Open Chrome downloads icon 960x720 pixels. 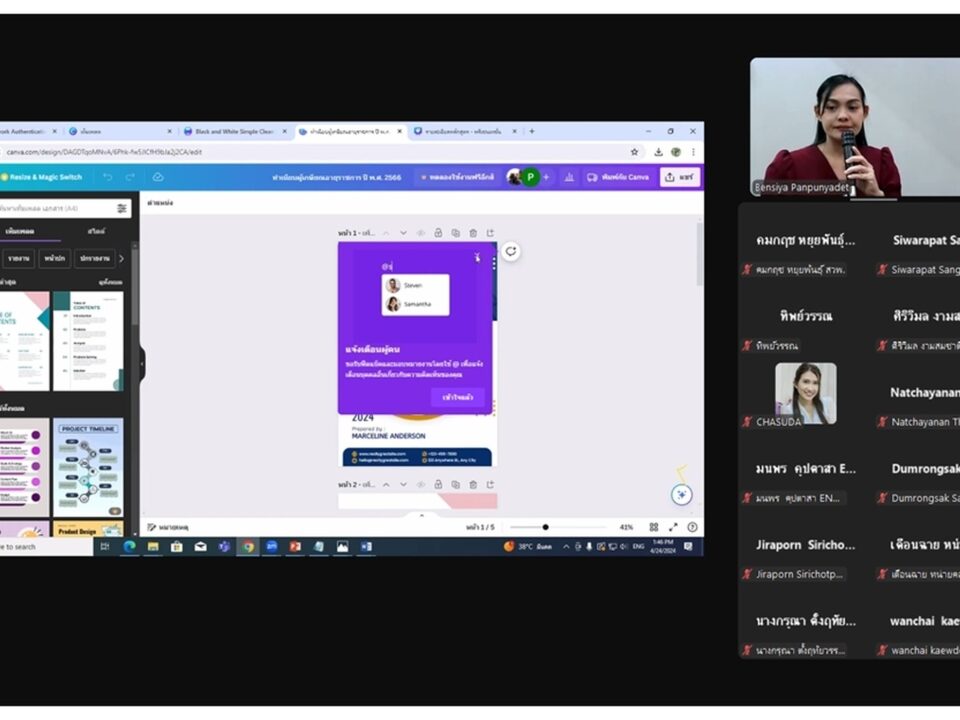click(658, 152)
